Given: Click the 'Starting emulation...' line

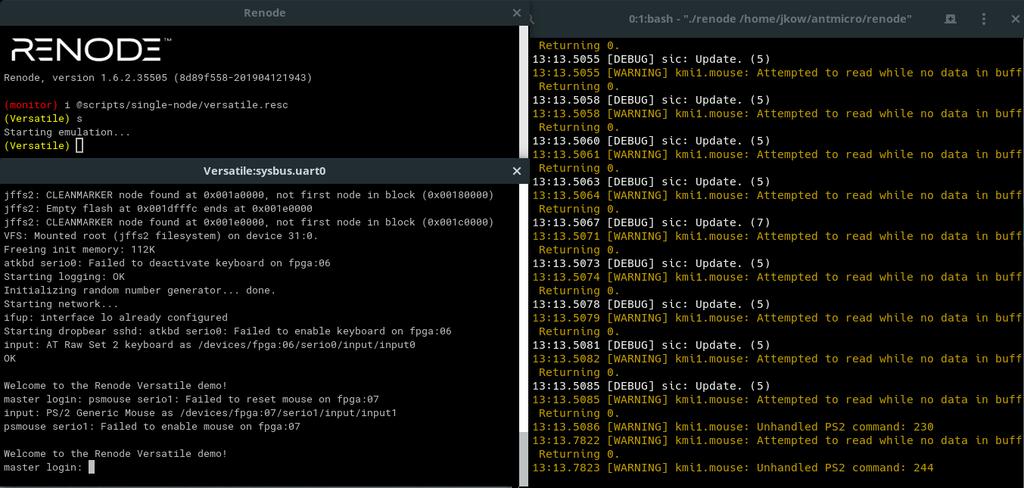Looking at the screenshot, I should 67,132.
